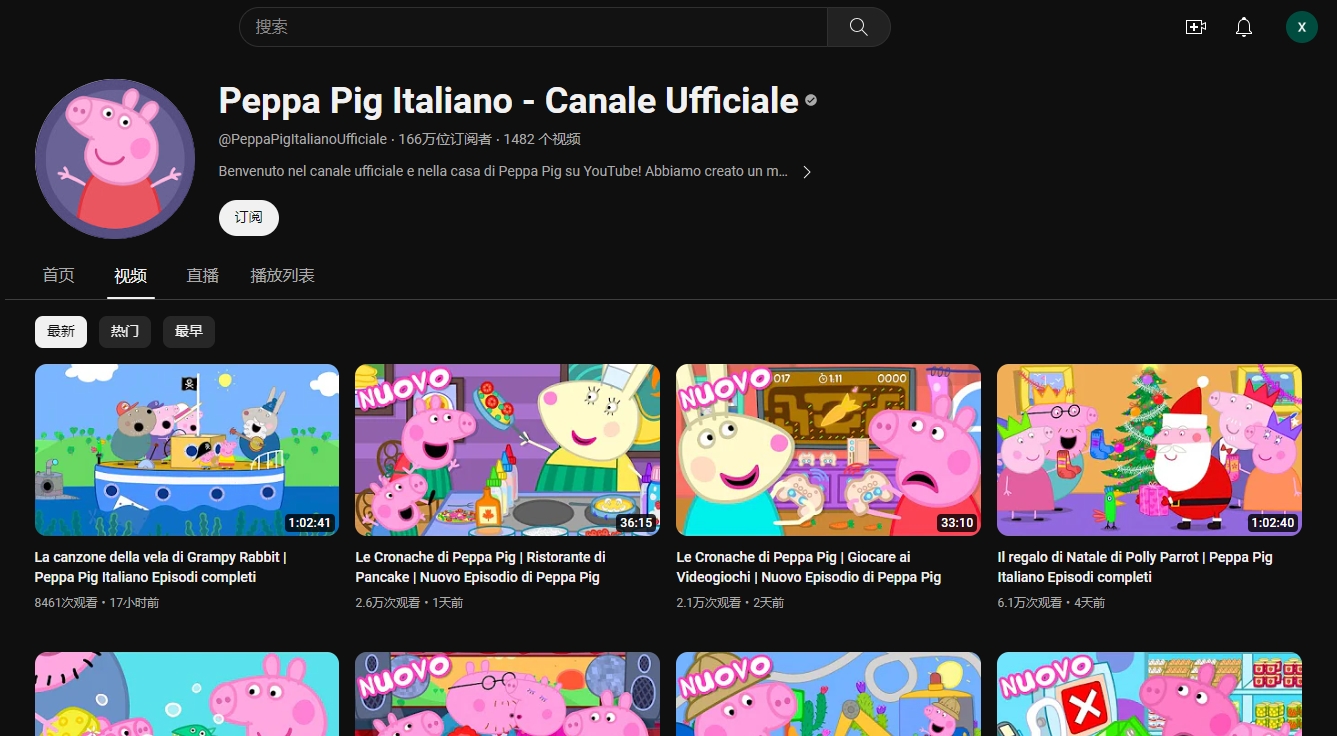Open the Polly Parrot Christmas thumbnail
Viewport: 1337px width, 736px height.
(x=1149, y=450)
